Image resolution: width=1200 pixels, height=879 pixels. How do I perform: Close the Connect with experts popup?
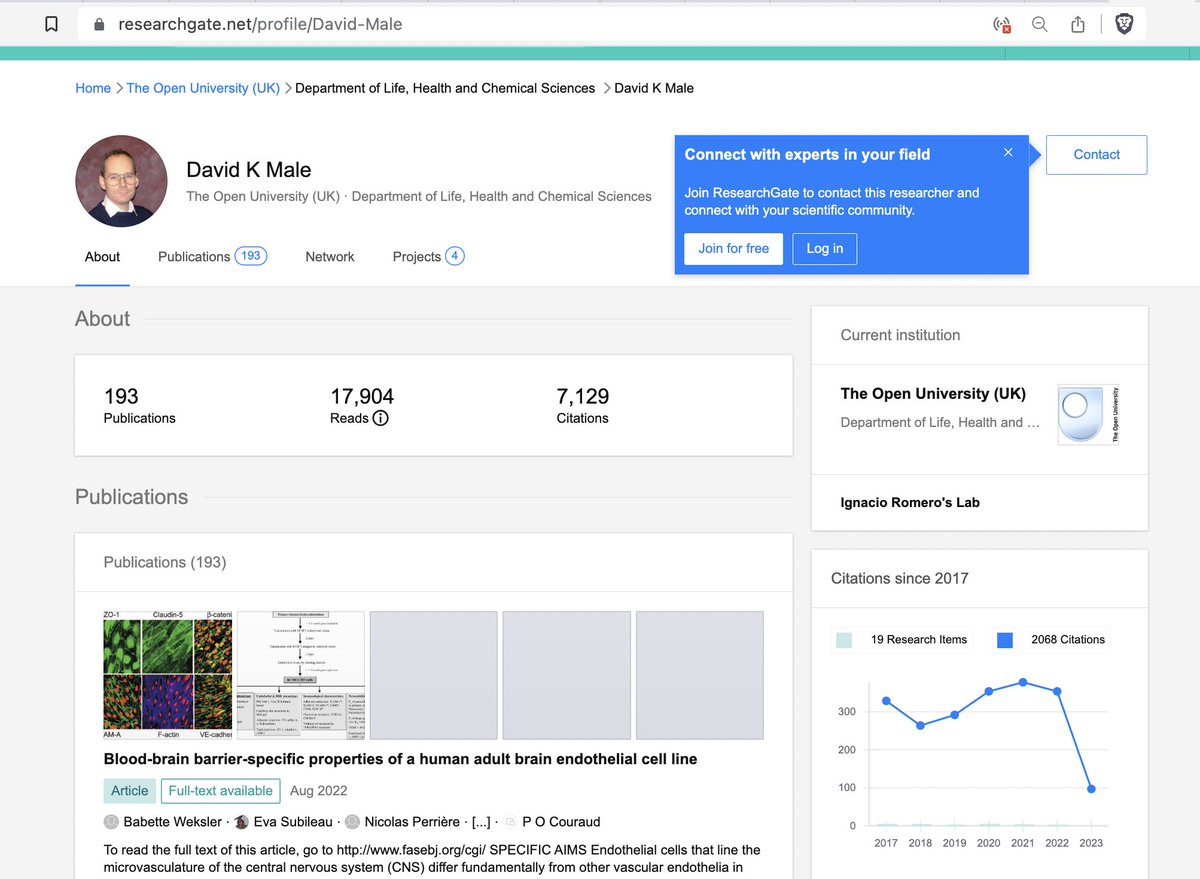click(1008, 152)
